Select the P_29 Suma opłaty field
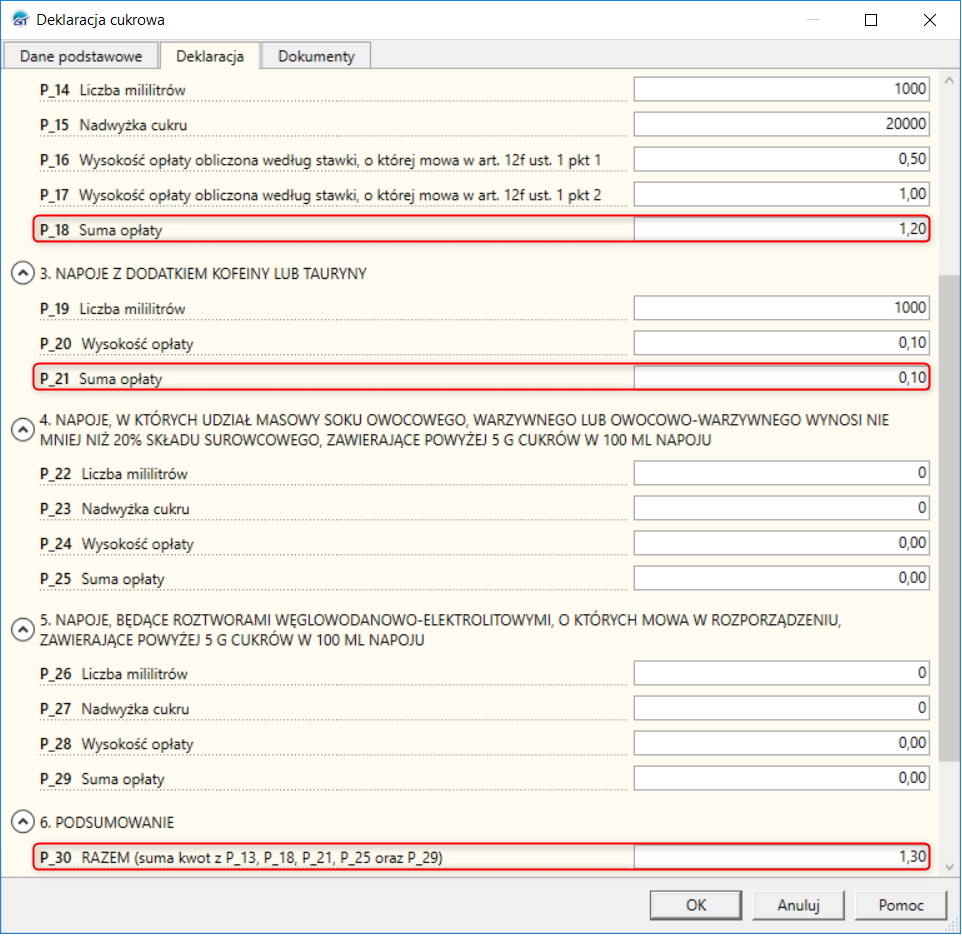The image size is (962, 936). pos(782,778)
